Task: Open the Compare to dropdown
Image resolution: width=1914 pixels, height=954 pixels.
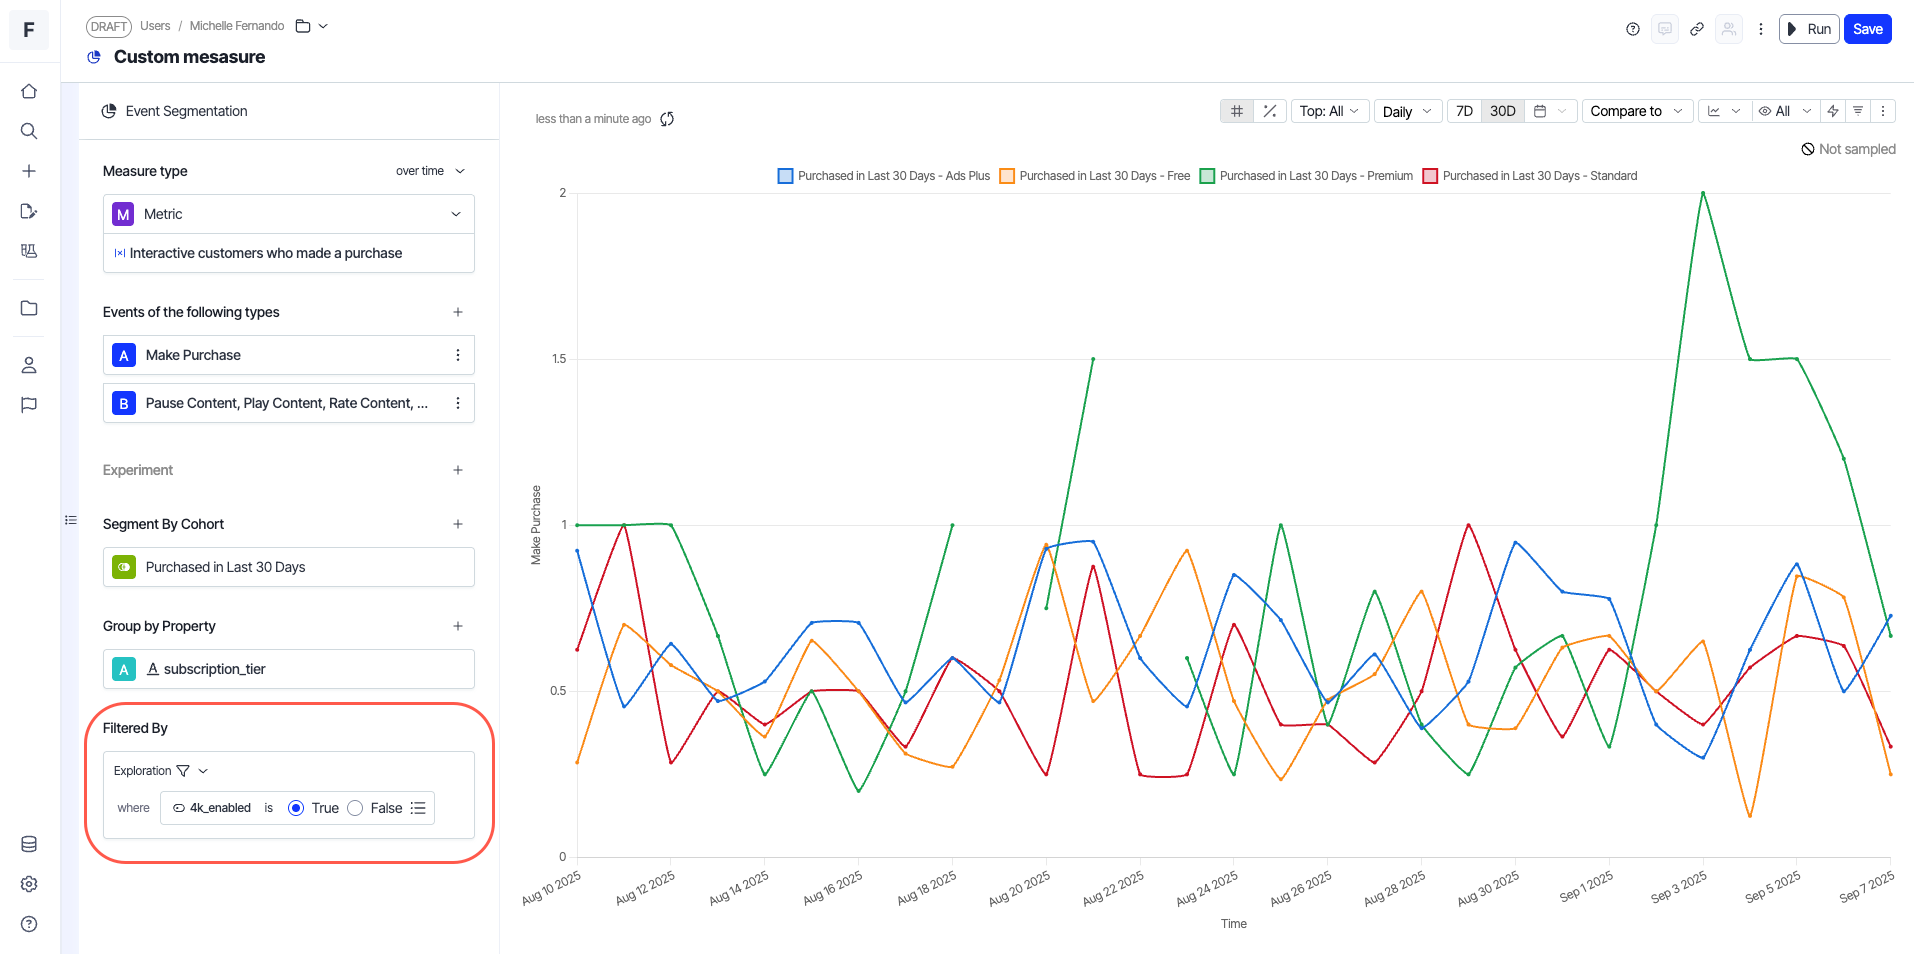Action: tap(1636, 111)
